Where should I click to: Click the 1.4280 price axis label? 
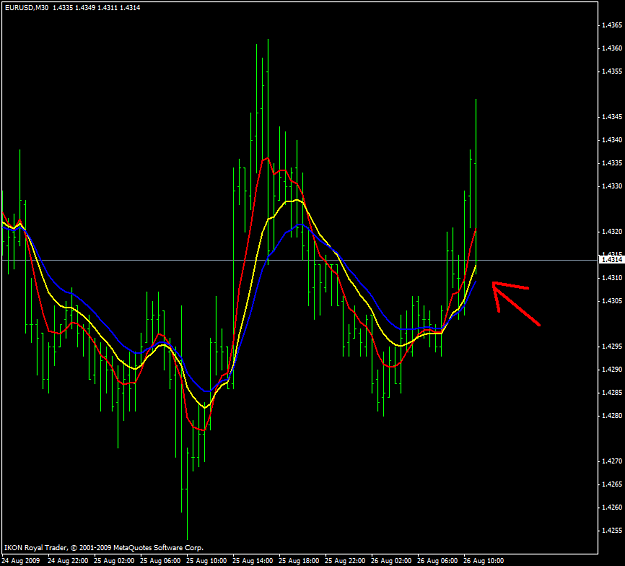point(612,416)
